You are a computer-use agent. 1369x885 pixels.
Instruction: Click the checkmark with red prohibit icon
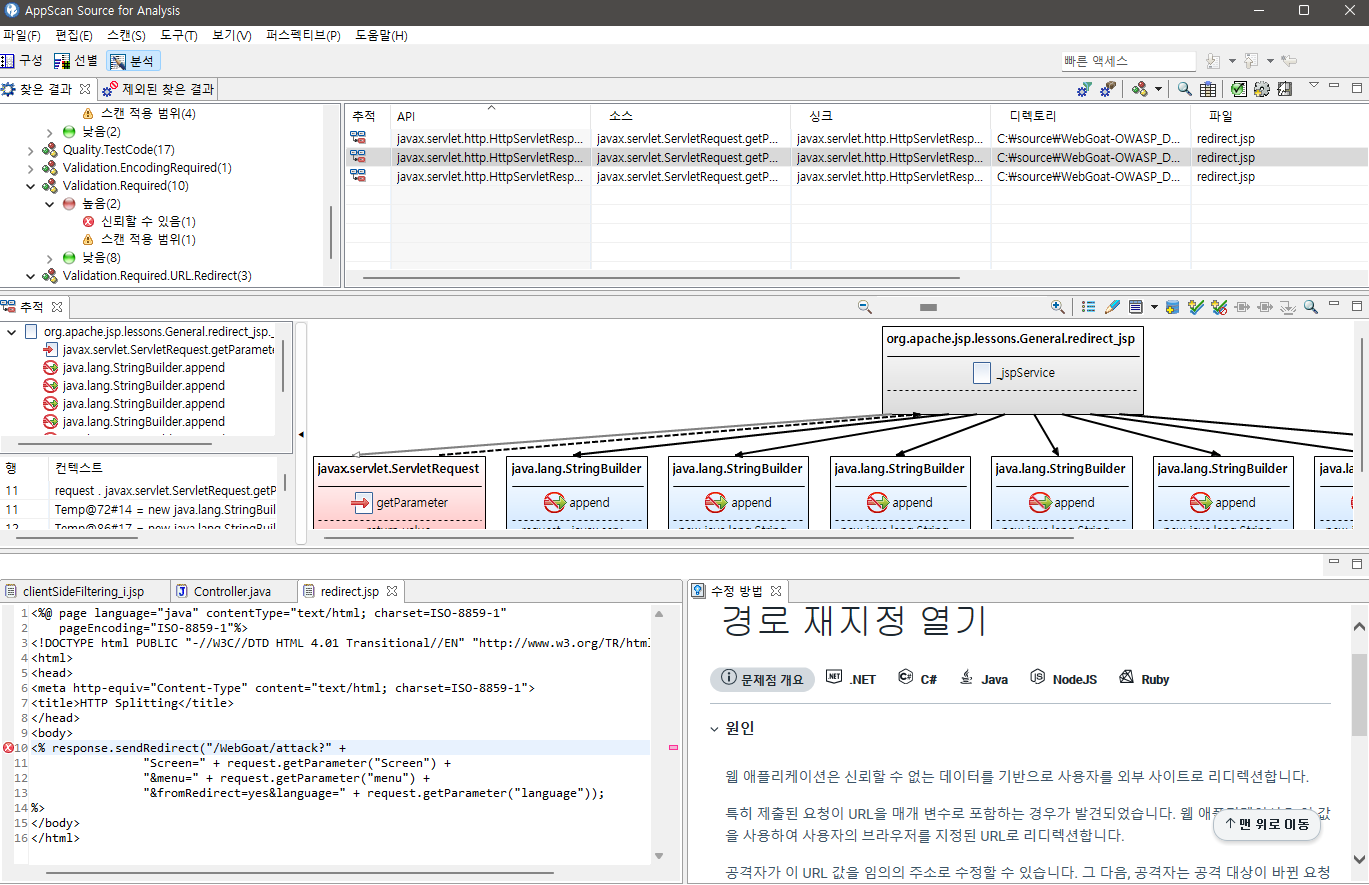click(1219, 307)
